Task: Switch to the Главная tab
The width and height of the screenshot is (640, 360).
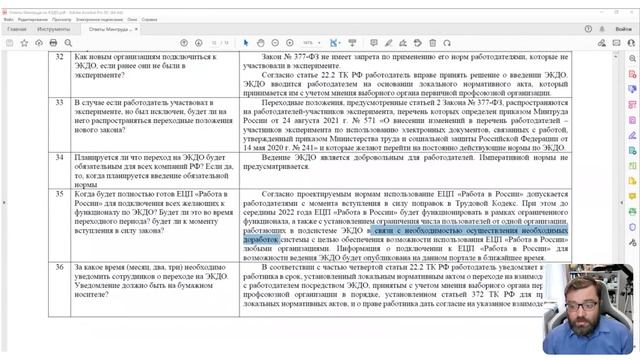Action: click(17, 29)
